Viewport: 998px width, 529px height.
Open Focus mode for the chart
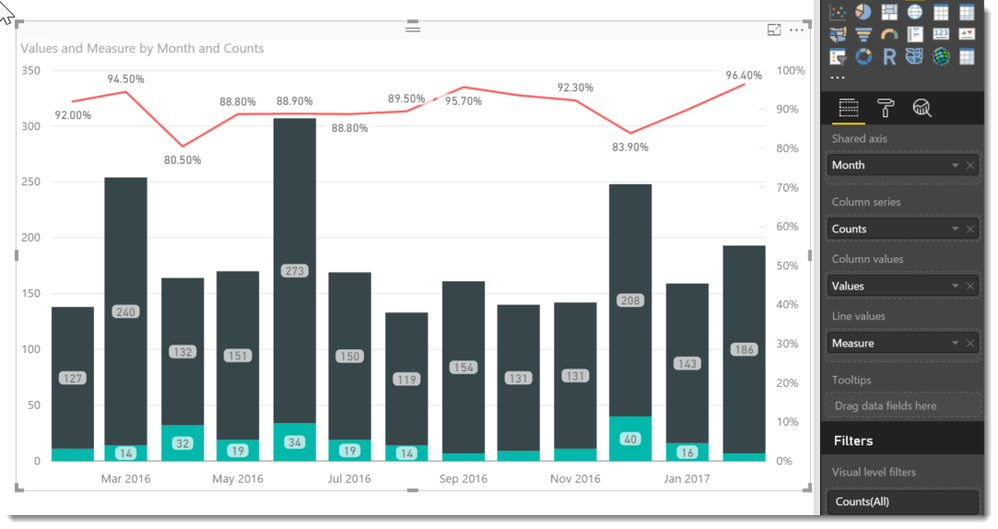click(774, 30)
